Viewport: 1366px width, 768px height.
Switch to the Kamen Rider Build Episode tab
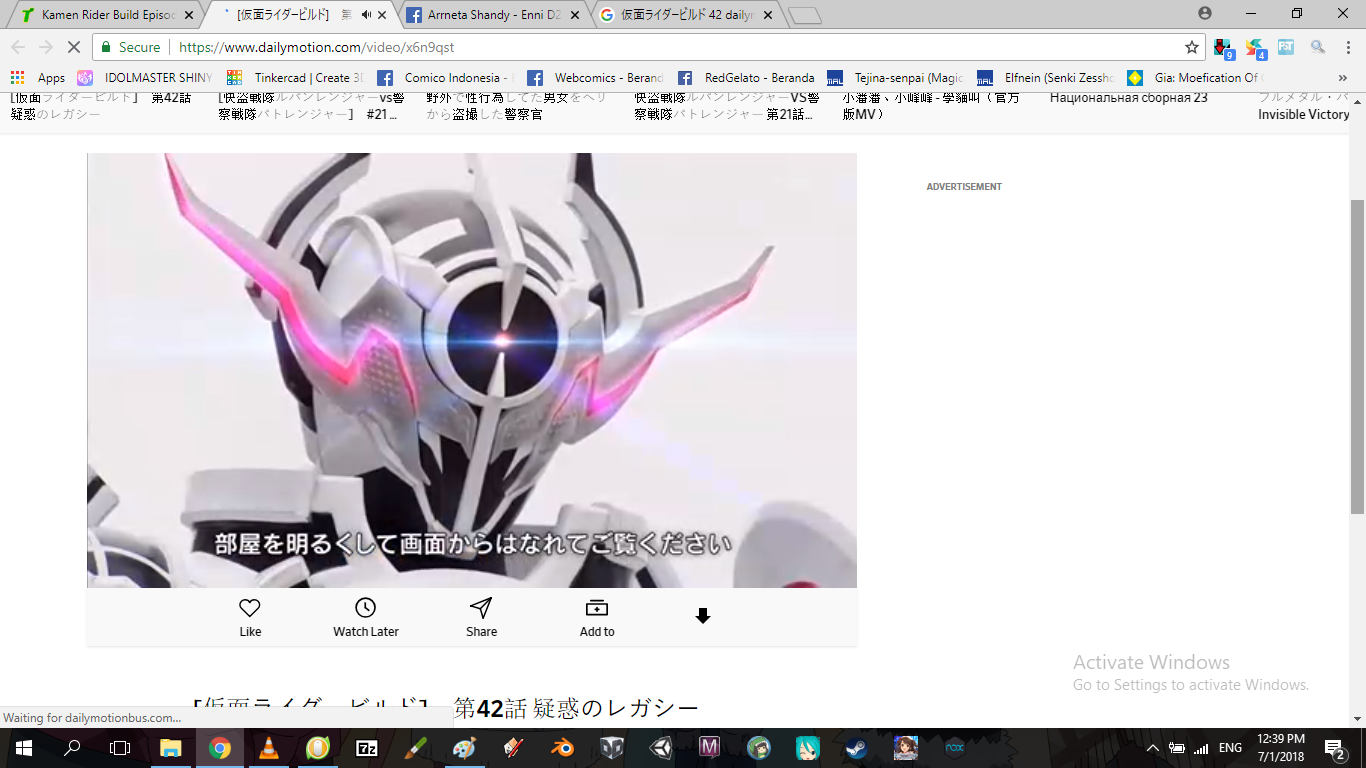(107, 15)
